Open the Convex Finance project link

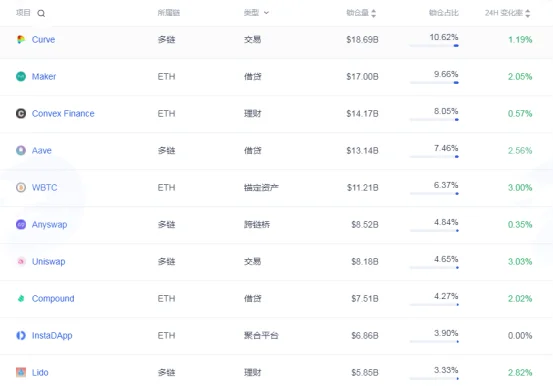[x=63, y=113]
